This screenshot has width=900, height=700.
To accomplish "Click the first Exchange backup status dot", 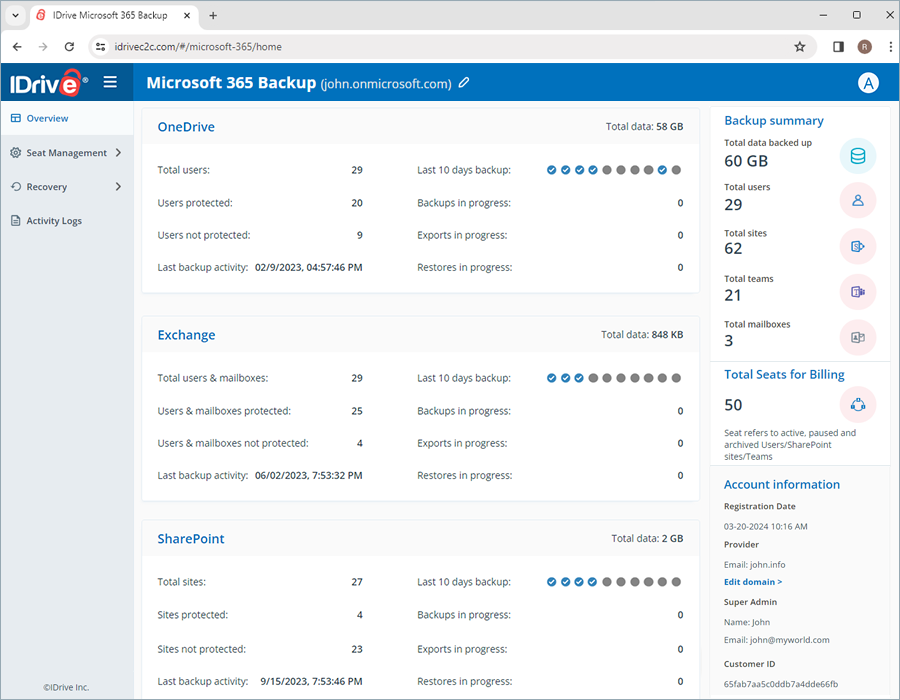I will [552, 378].
